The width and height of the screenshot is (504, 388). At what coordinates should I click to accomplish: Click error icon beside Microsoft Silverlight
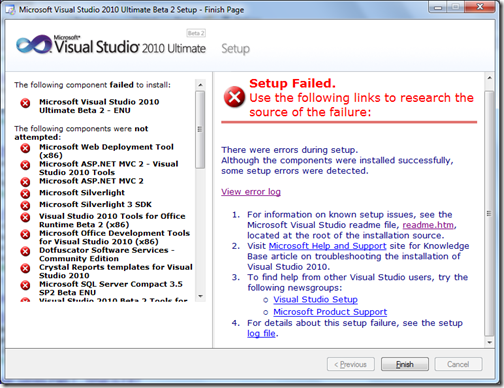(x=25, y=193)
